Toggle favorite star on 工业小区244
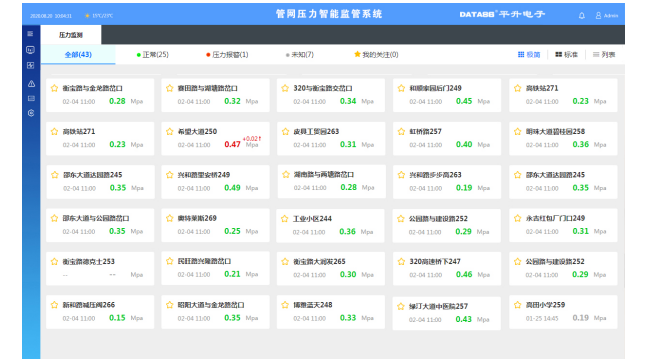This screenshot has height=361, width=650. (285, 218)
